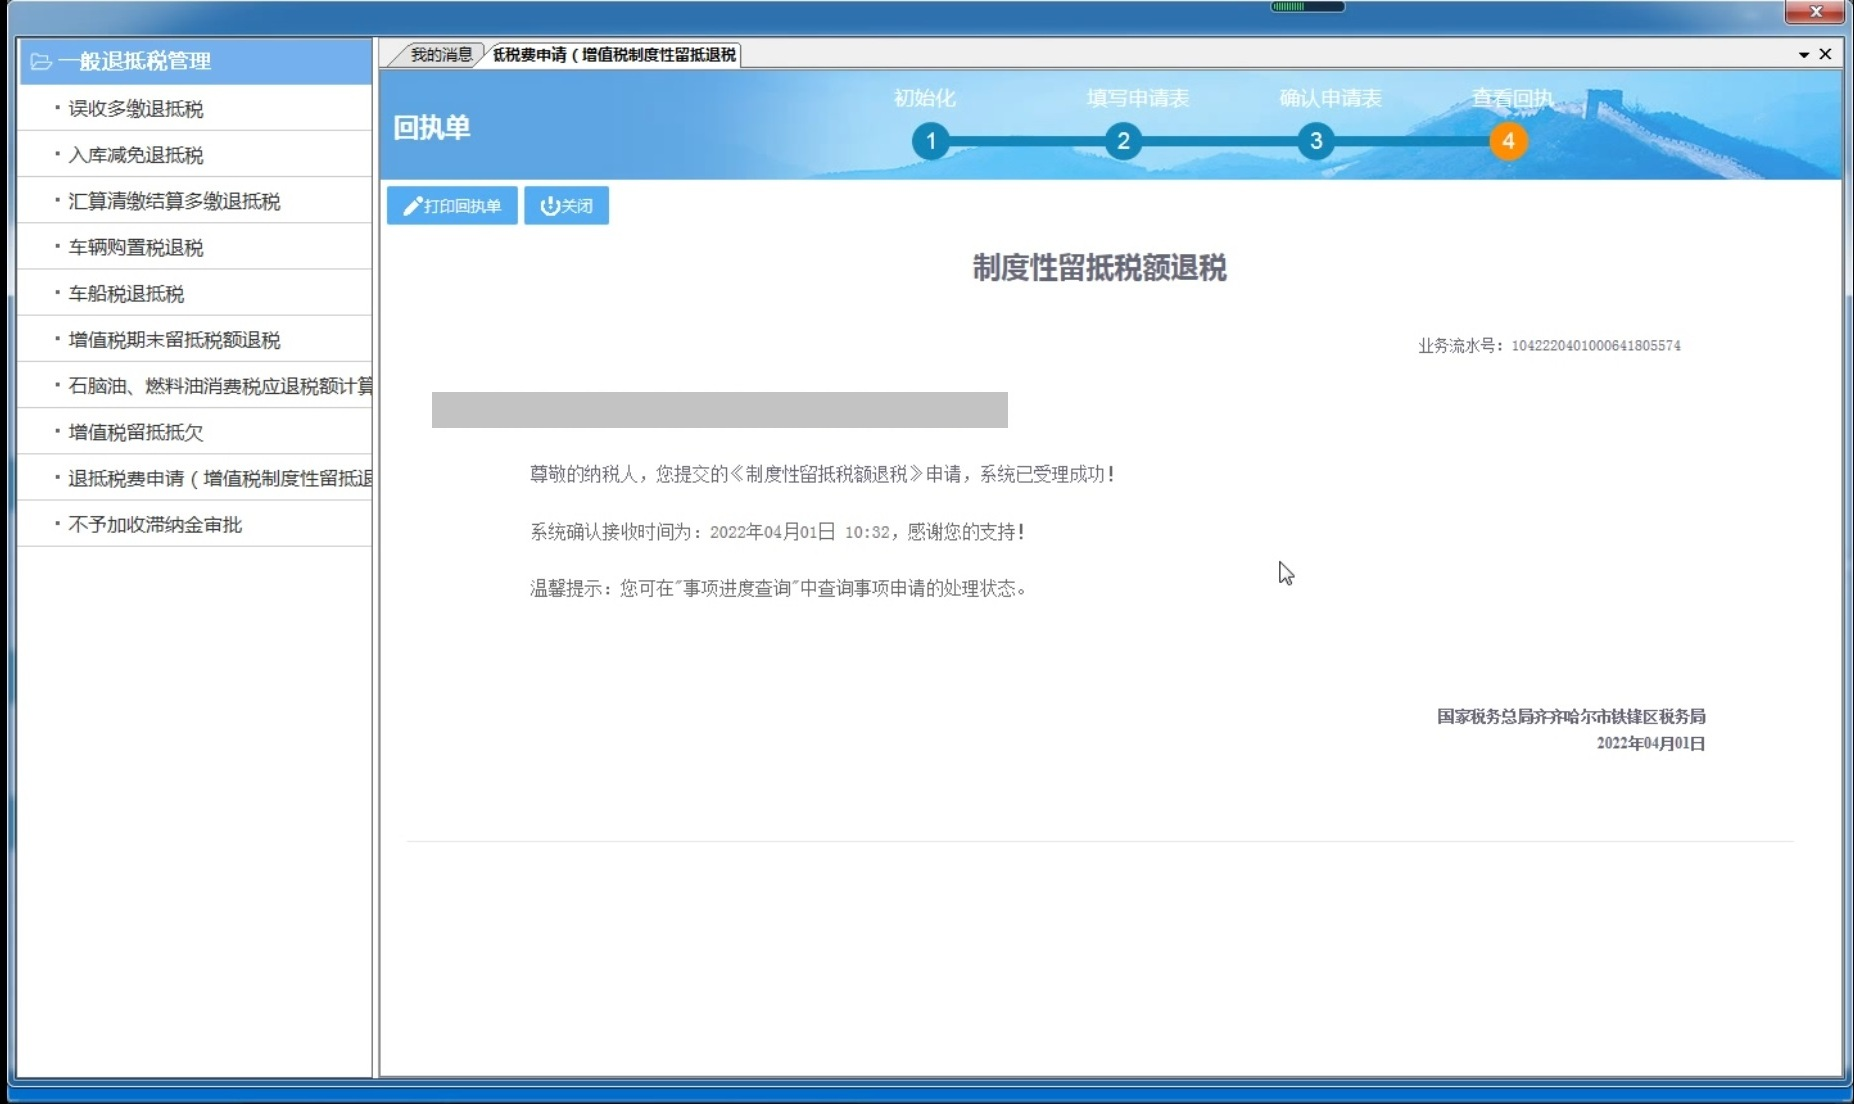Image resolution: width=1854 pixels, height=1104 pixels.
Task: Open 车辆购置税退税 entry
Action: (136, 247)
